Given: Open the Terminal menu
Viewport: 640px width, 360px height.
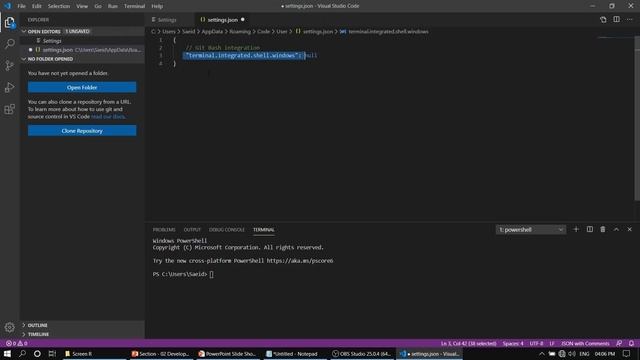Looking at the screenshot, I should 134,6.
